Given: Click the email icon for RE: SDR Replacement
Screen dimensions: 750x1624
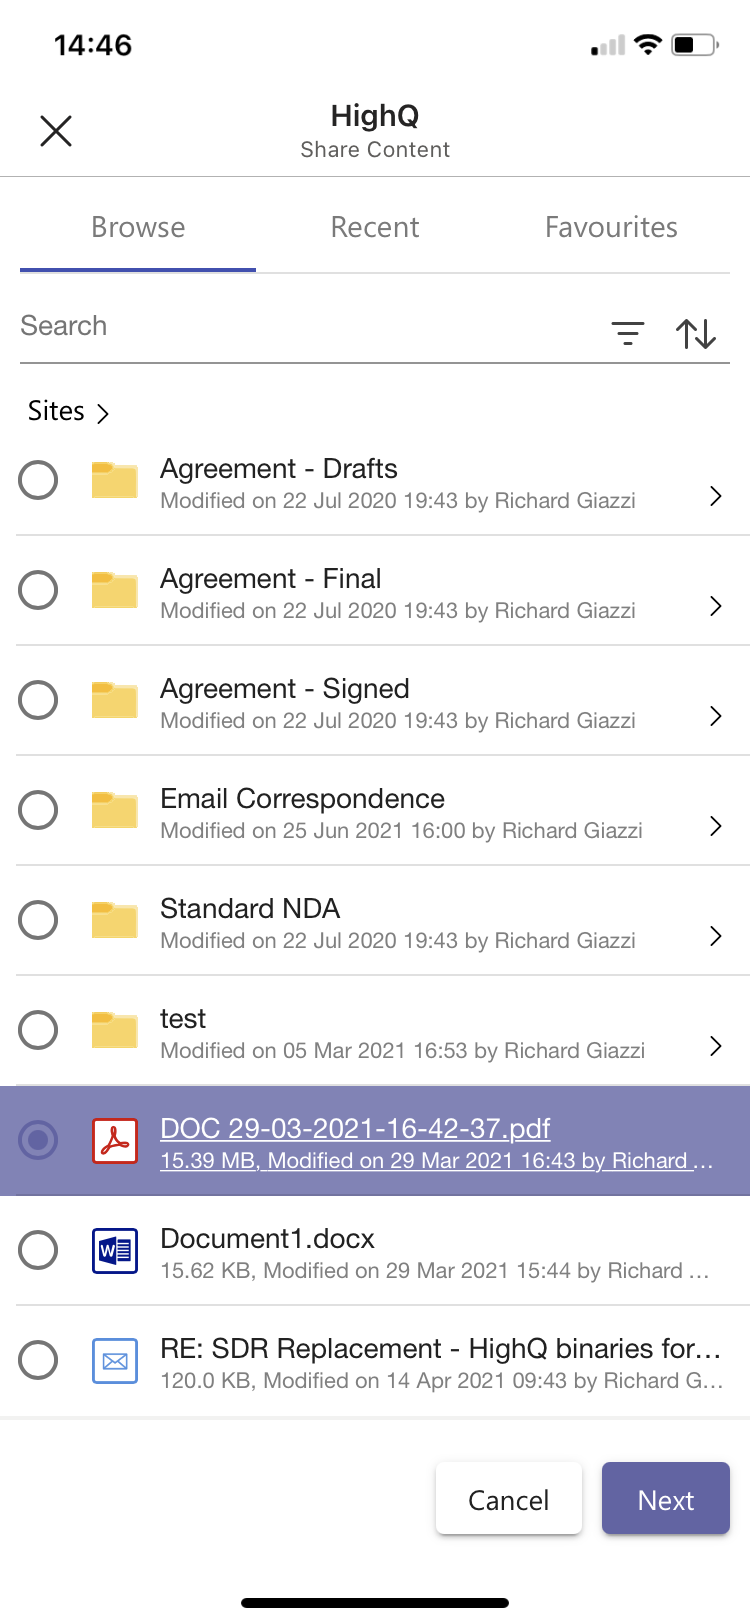Looking at the screenshot, I should tap(115, 1360).
